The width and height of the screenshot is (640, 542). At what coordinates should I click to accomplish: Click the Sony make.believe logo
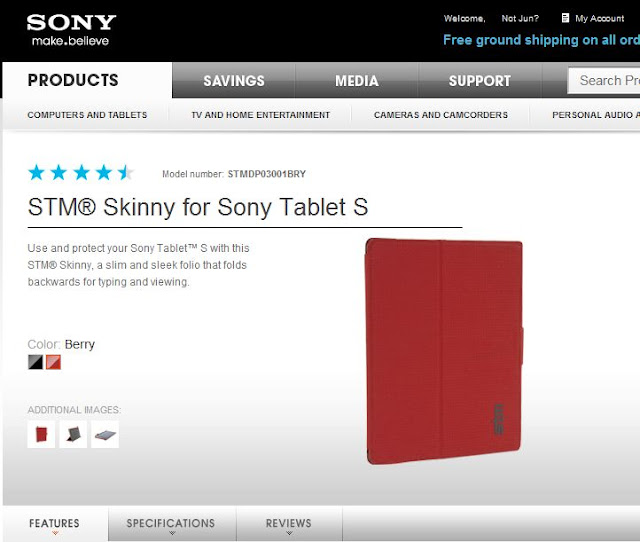(71, 30)
